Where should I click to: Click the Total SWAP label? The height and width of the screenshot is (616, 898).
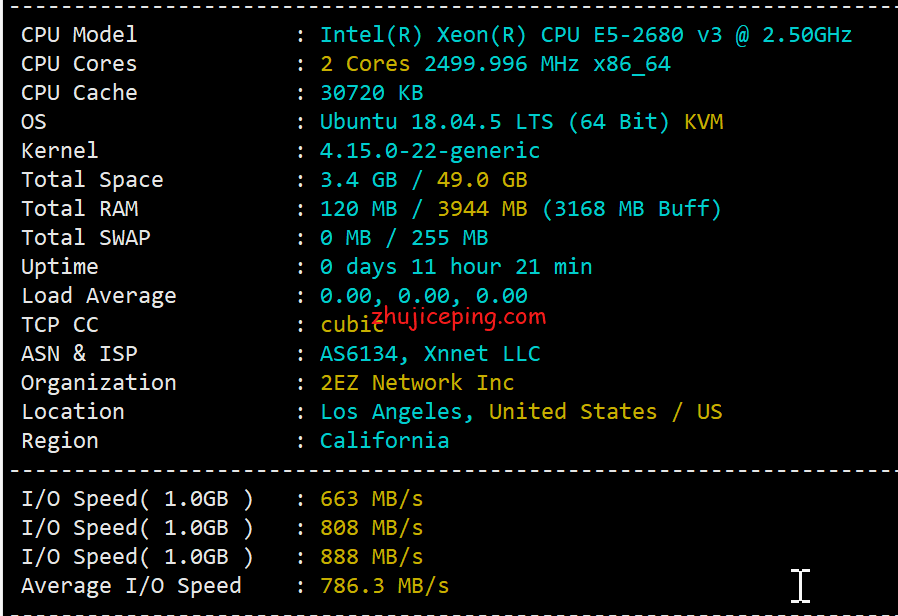pyautogui.click(x=86, y=238)
